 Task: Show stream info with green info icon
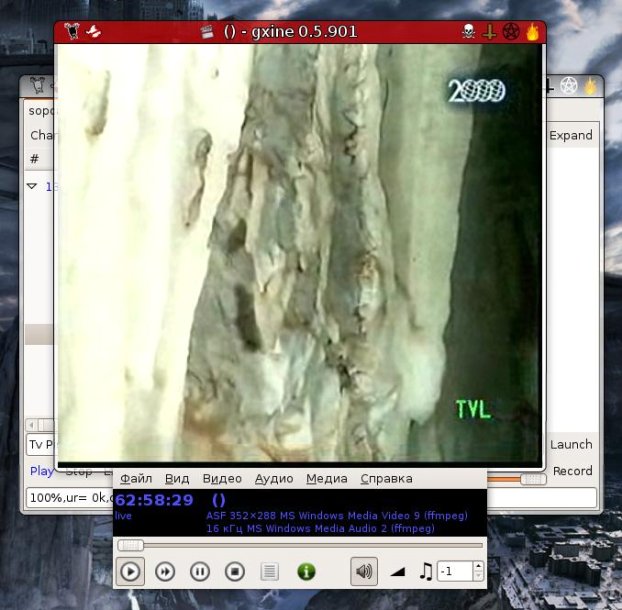[x=306, y=572]
